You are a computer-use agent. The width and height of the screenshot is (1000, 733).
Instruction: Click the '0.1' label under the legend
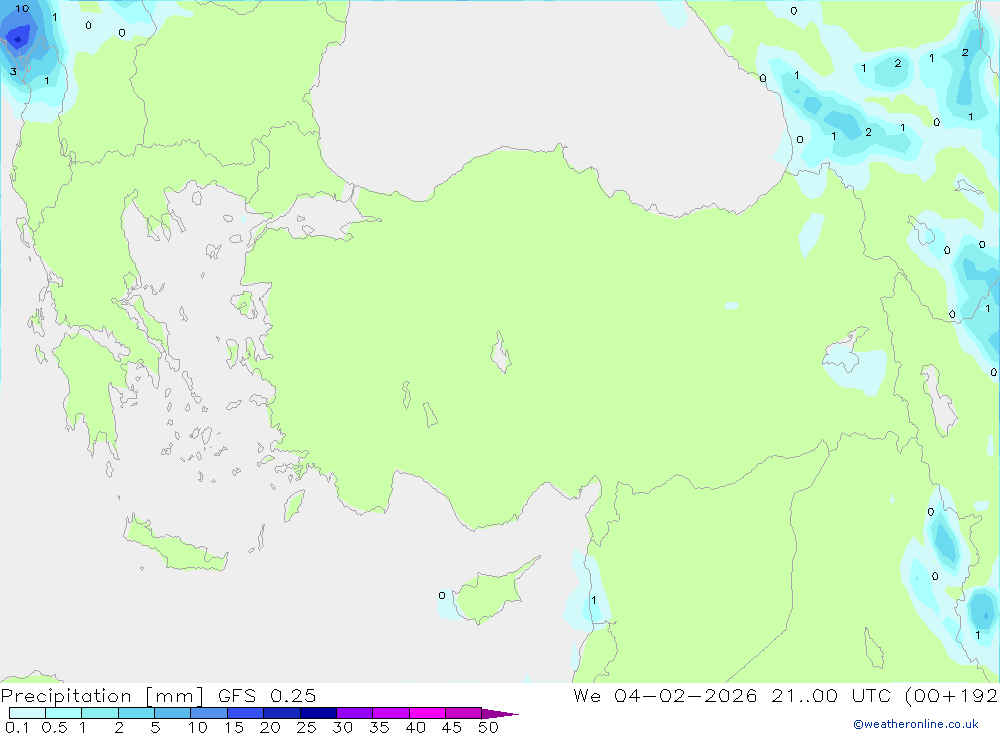coord(17,727)
